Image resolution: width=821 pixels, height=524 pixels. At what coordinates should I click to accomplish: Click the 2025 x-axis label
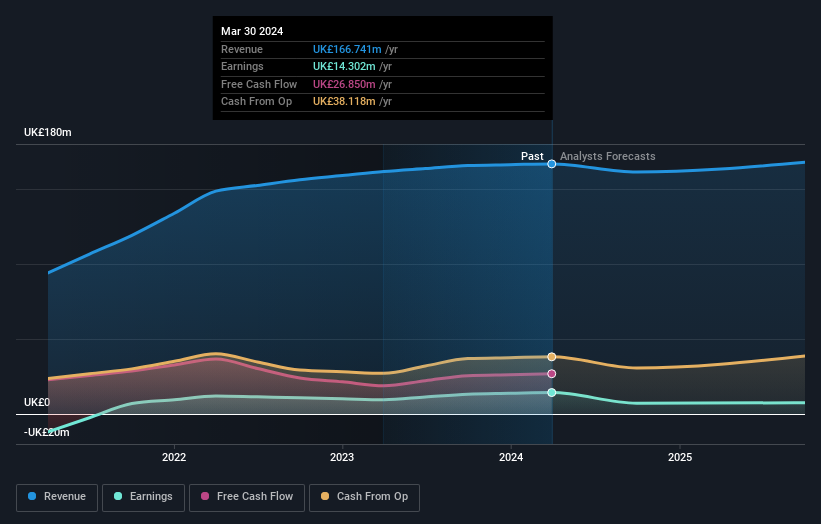pos(680,457)
